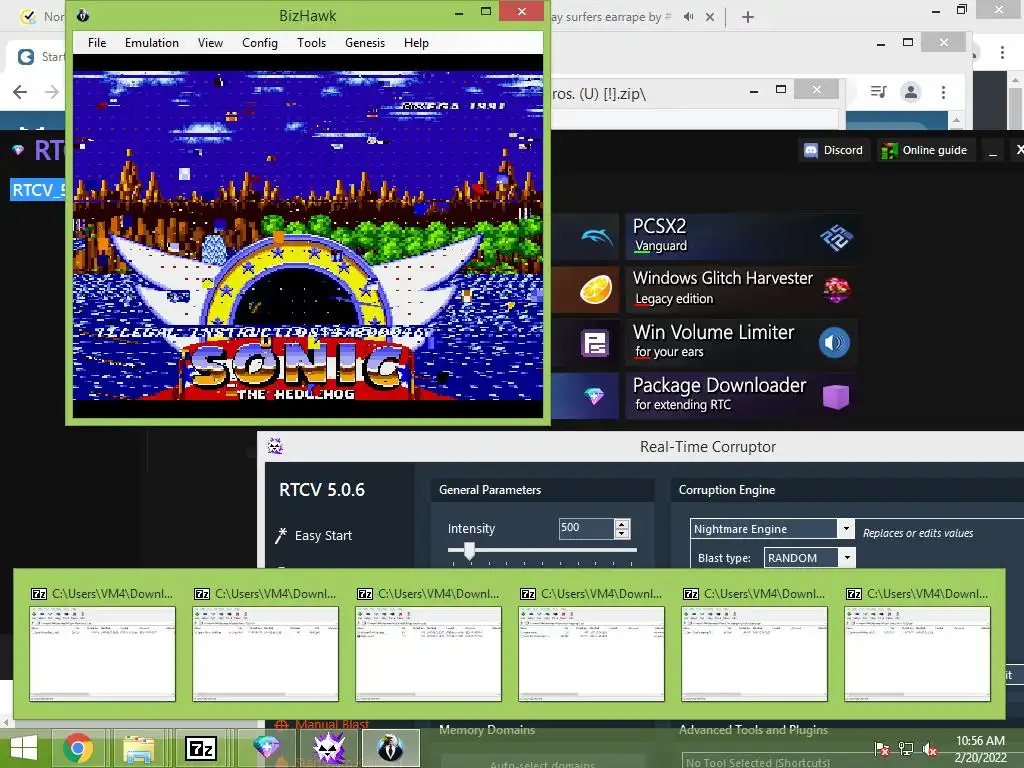The width and height of the screenshot is (1024, 768).
Task: Click the diamond gem icon beside Package Downloader
Action: tap(594, 395)
